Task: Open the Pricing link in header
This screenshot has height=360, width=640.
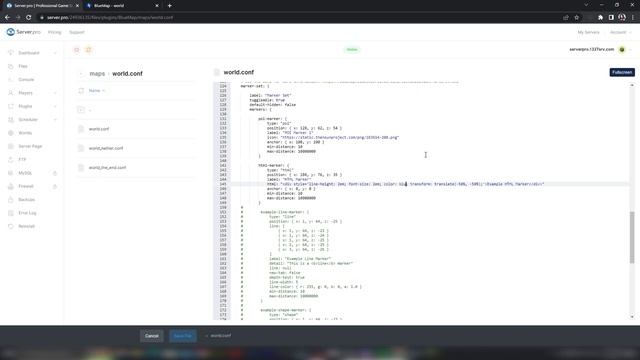Action: click(x=54, y=32)
